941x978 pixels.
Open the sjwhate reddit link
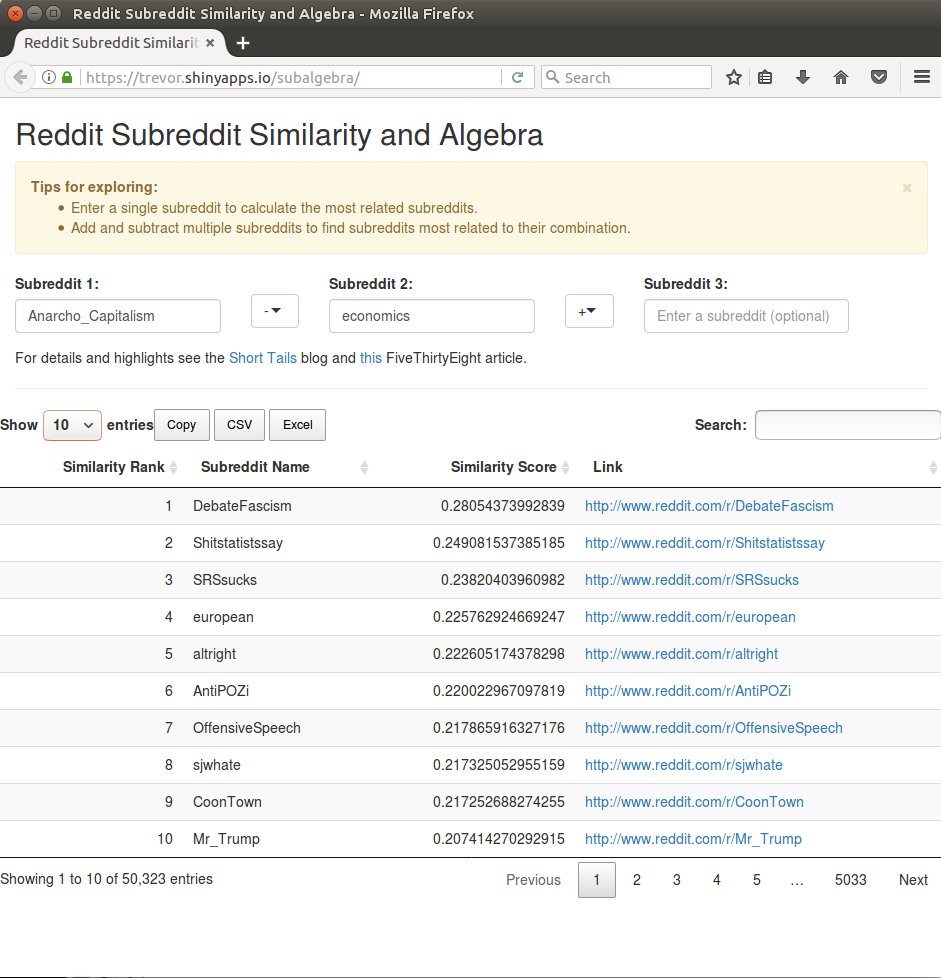(x=683, y=765)
